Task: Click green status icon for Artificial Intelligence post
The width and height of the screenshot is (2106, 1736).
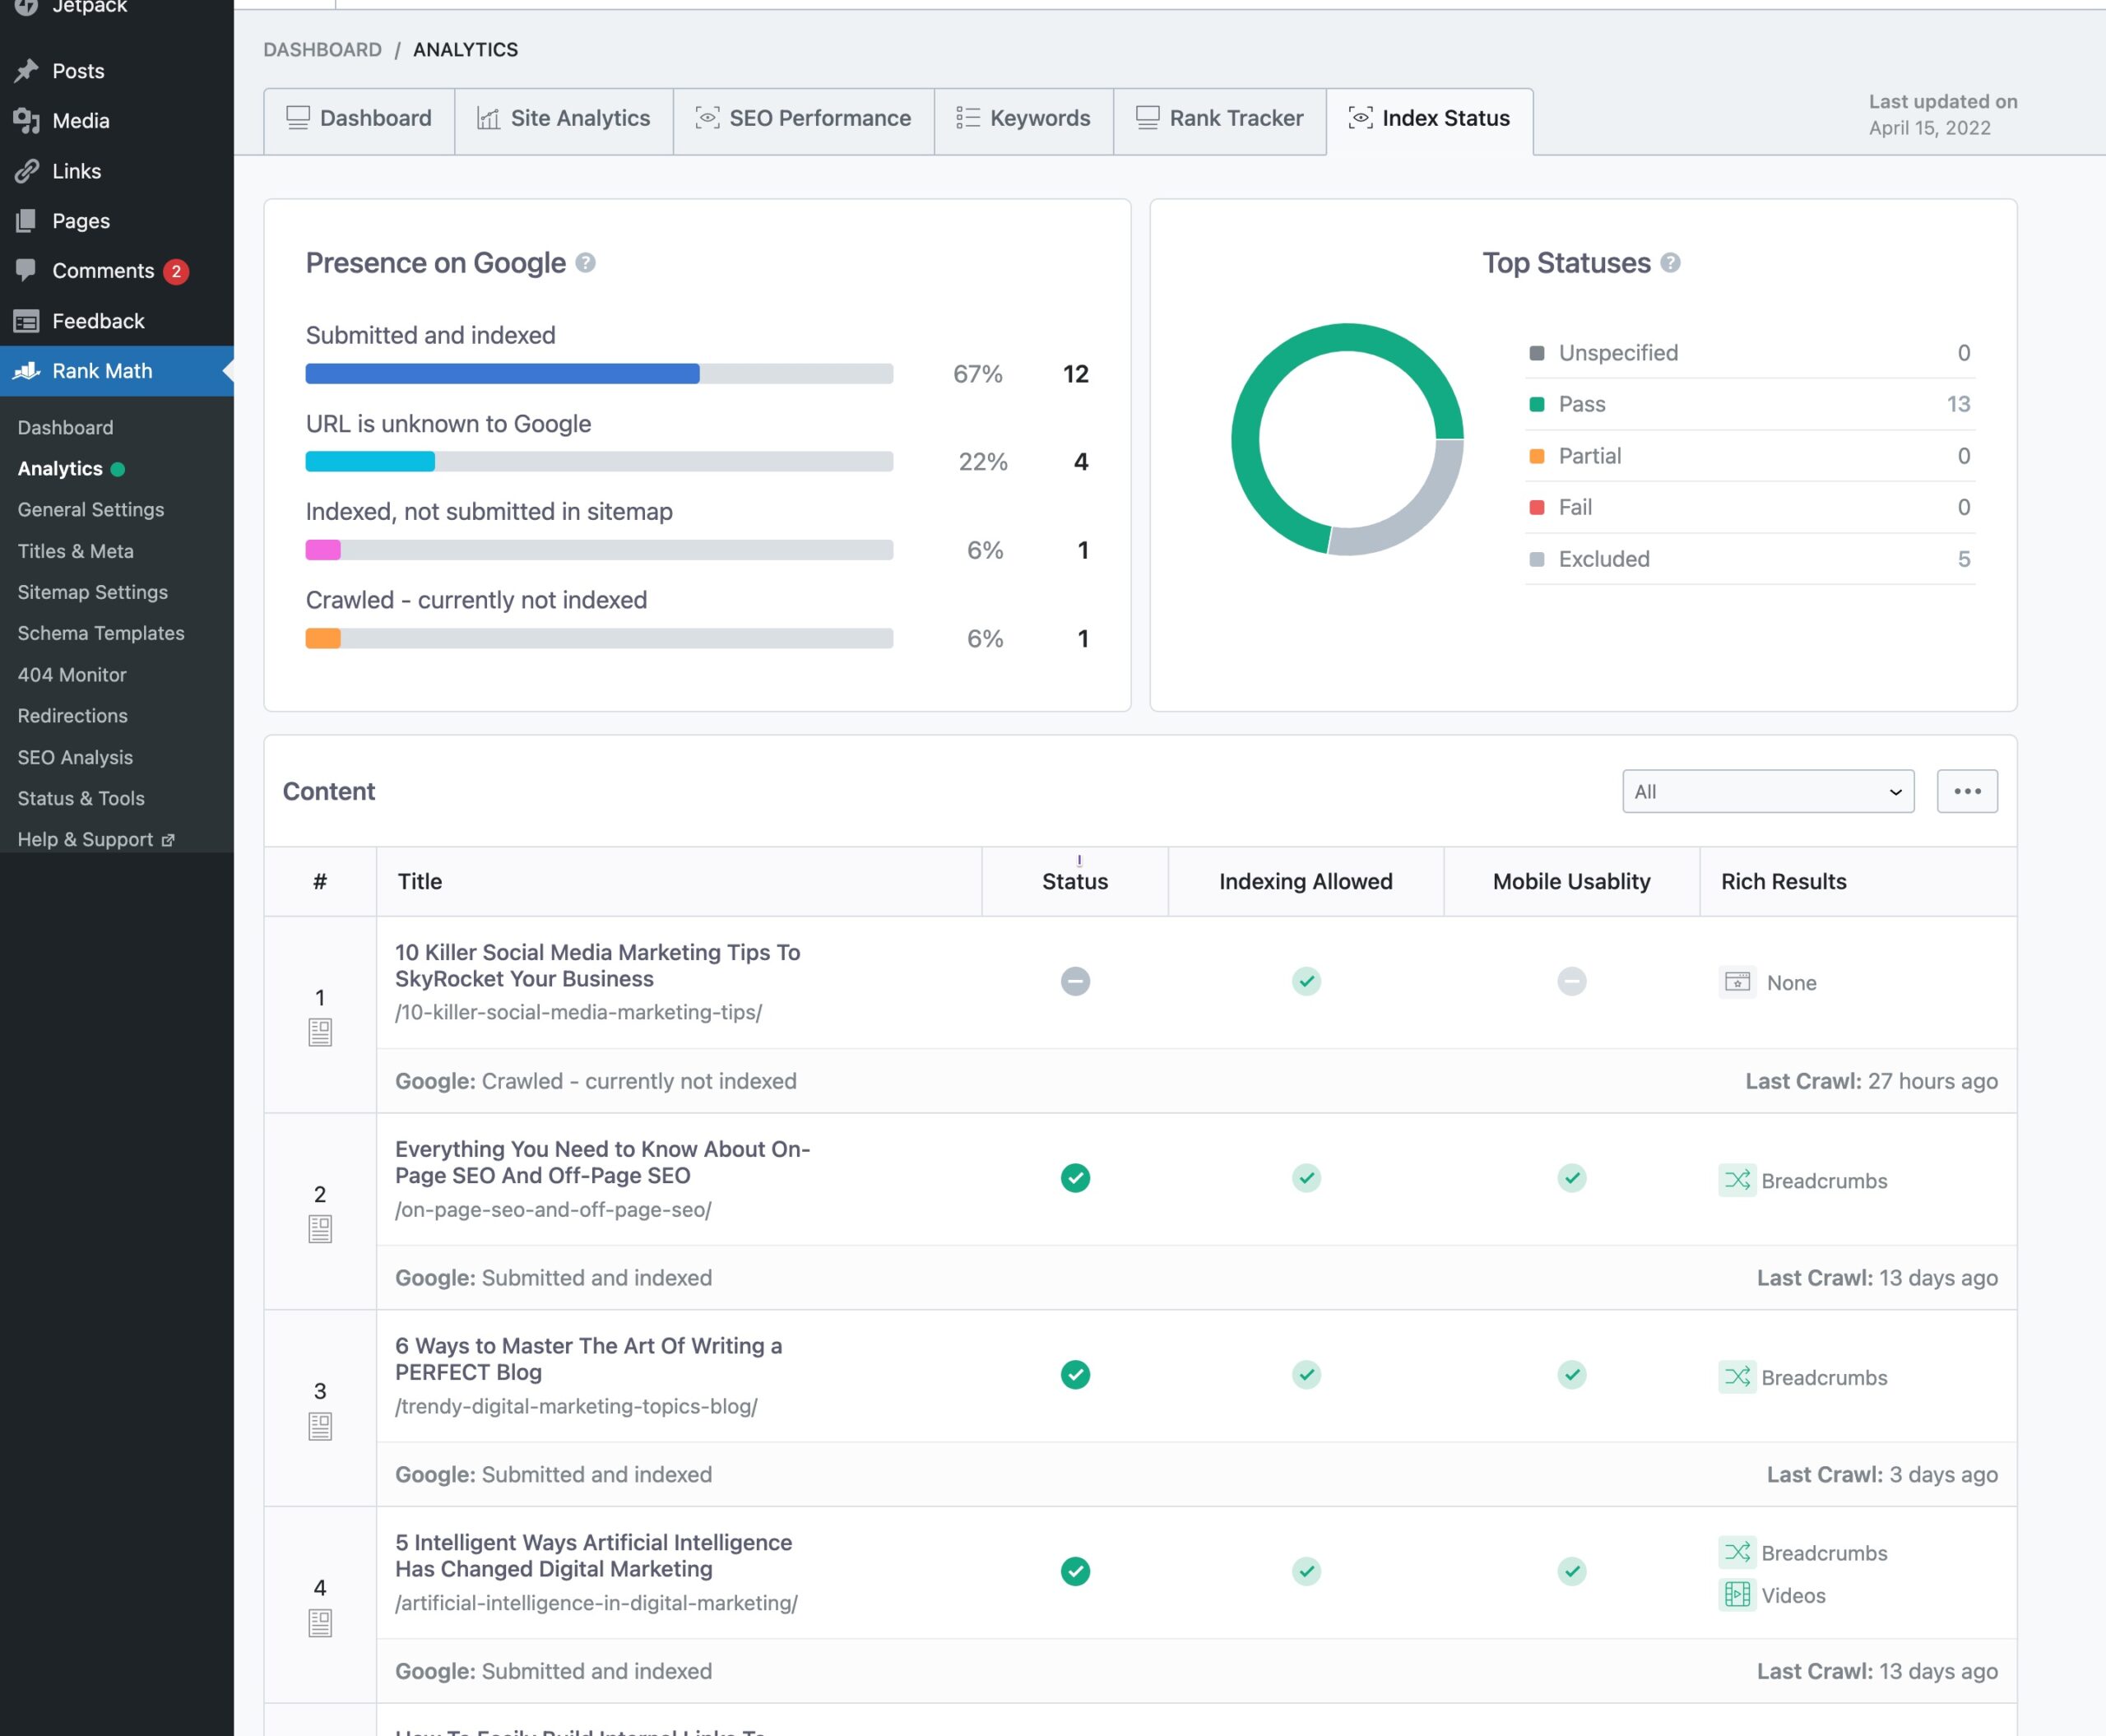Action: coord(1075,1572)
